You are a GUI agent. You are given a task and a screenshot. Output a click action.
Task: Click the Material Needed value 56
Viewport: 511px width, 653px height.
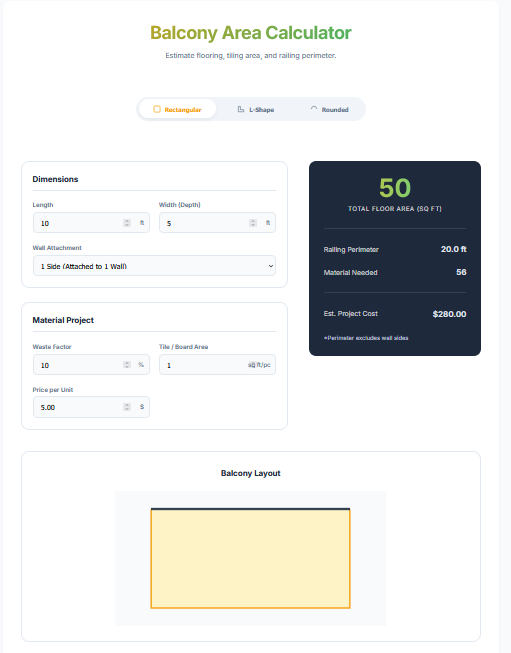(x=461, y=272)
